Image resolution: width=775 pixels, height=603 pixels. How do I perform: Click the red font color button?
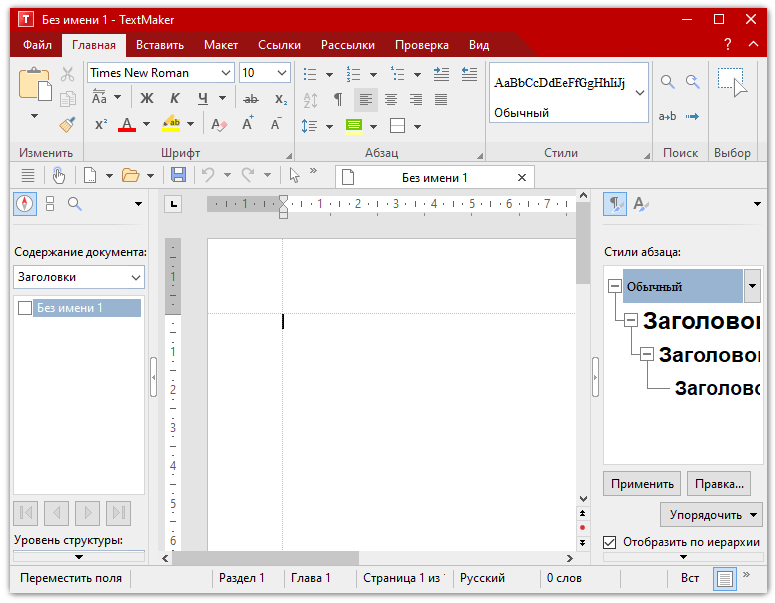pos(127,125)
